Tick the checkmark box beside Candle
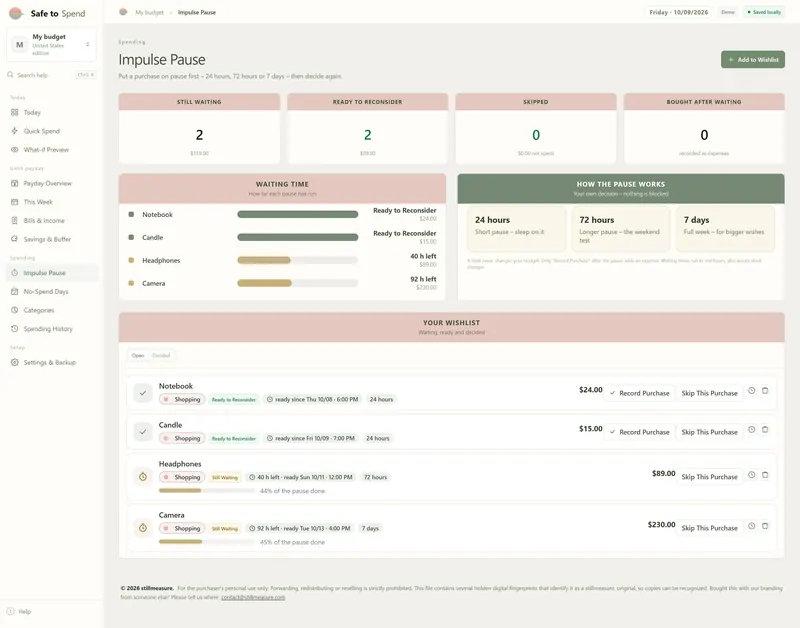 (x=143, y=432)
